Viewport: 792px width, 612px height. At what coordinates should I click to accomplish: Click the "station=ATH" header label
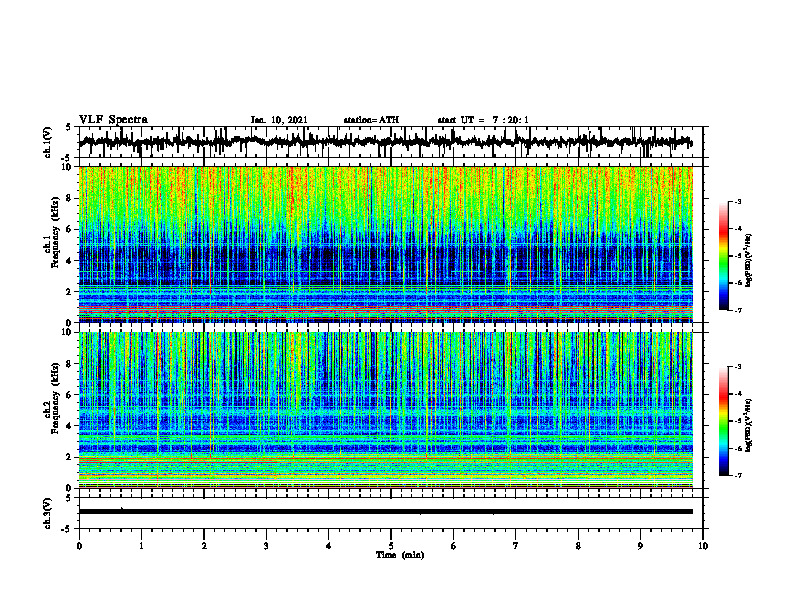371,120
